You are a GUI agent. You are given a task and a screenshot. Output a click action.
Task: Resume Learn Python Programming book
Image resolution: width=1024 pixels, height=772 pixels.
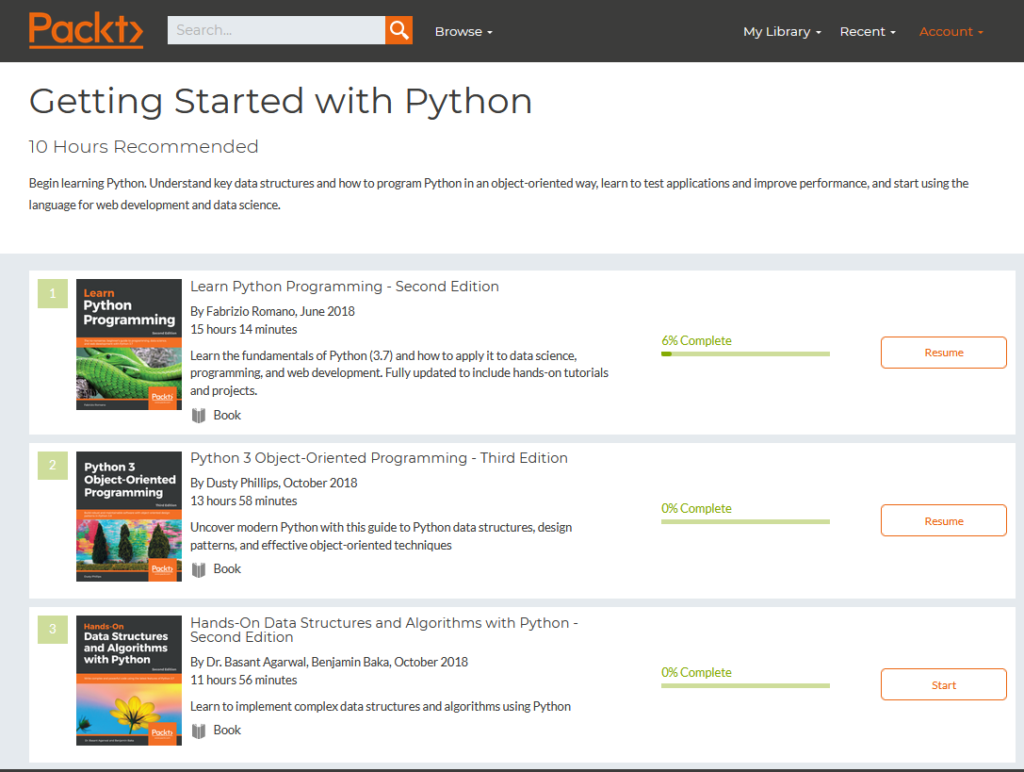click(943, 353)
